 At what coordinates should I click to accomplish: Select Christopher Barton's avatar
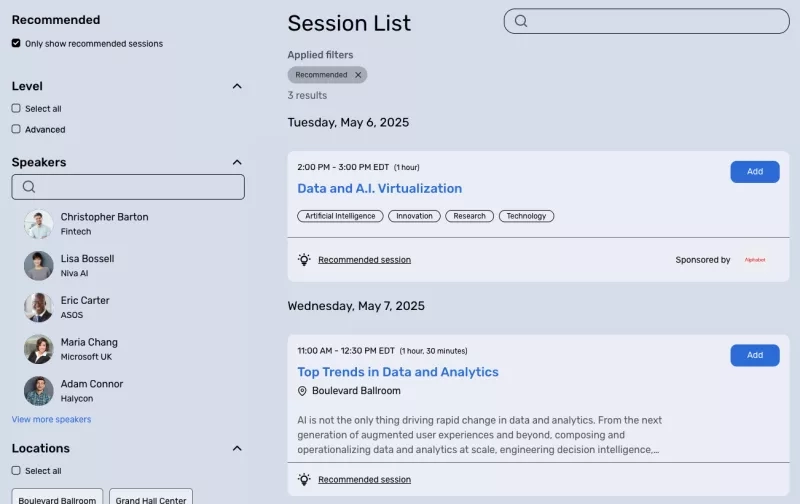pyautogui.click(x=38, y=224)
